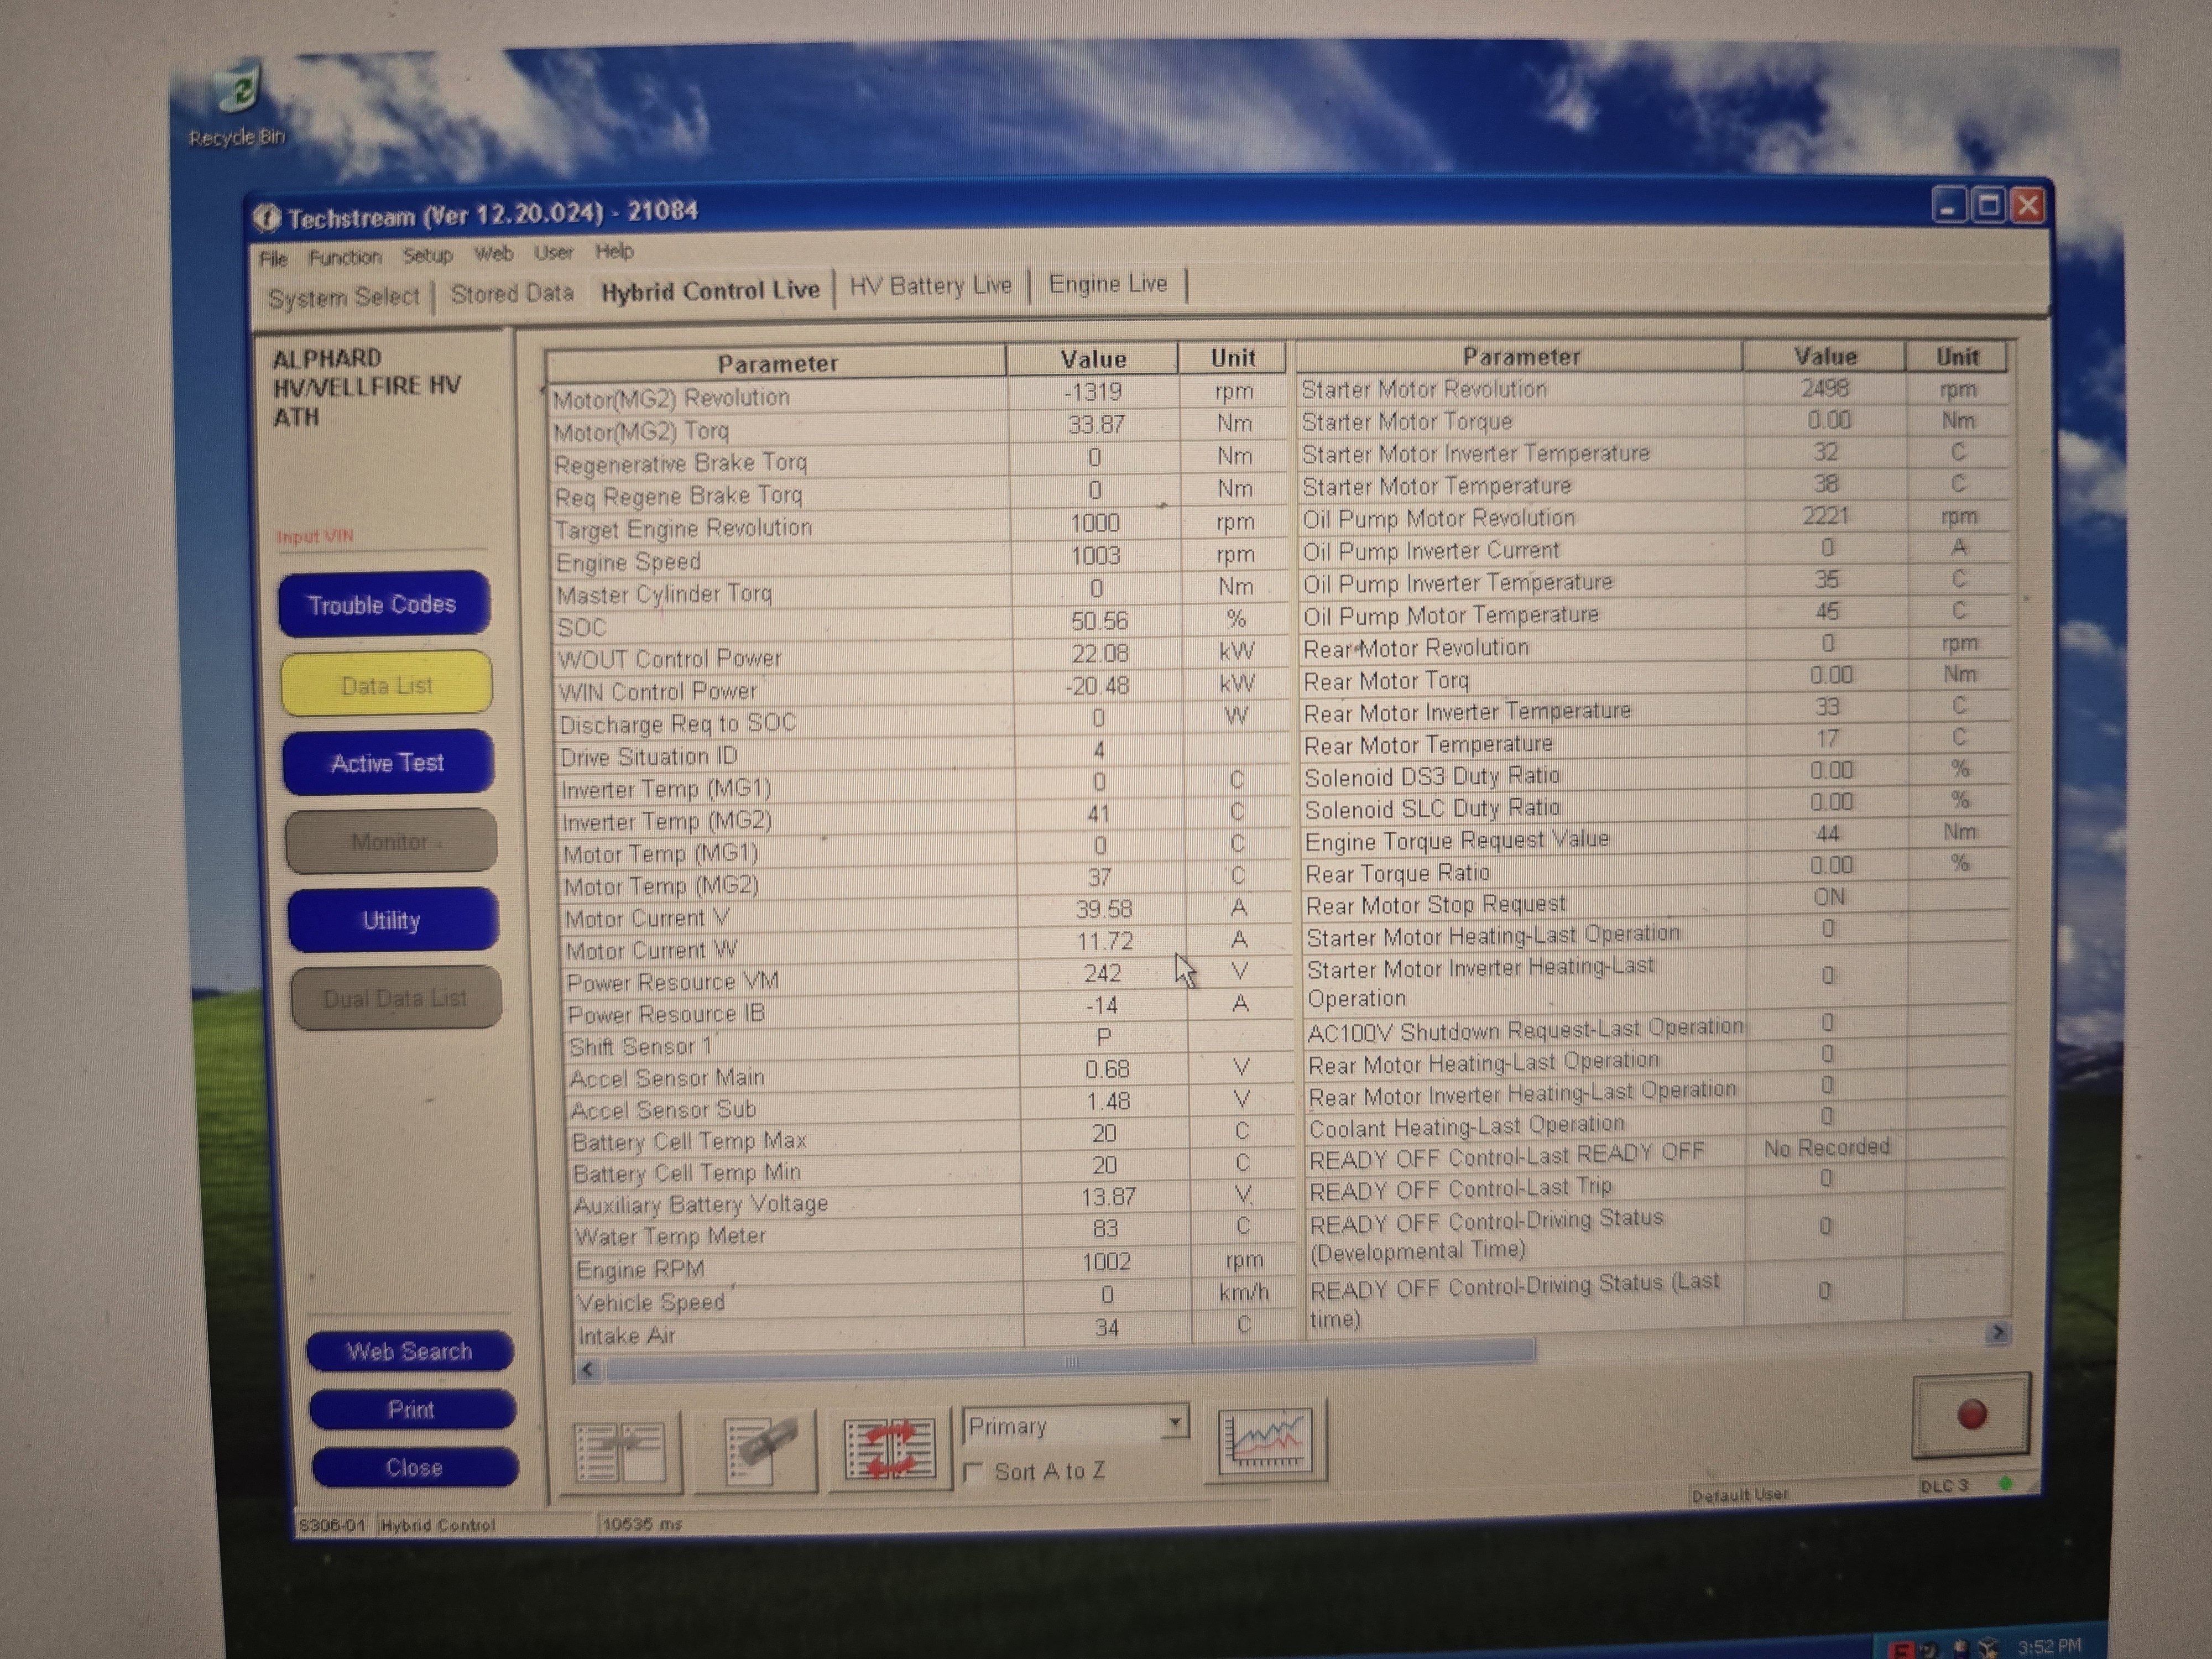
Task: Click the green DLC 3 connection indicator
Action: (2004, 1484)
